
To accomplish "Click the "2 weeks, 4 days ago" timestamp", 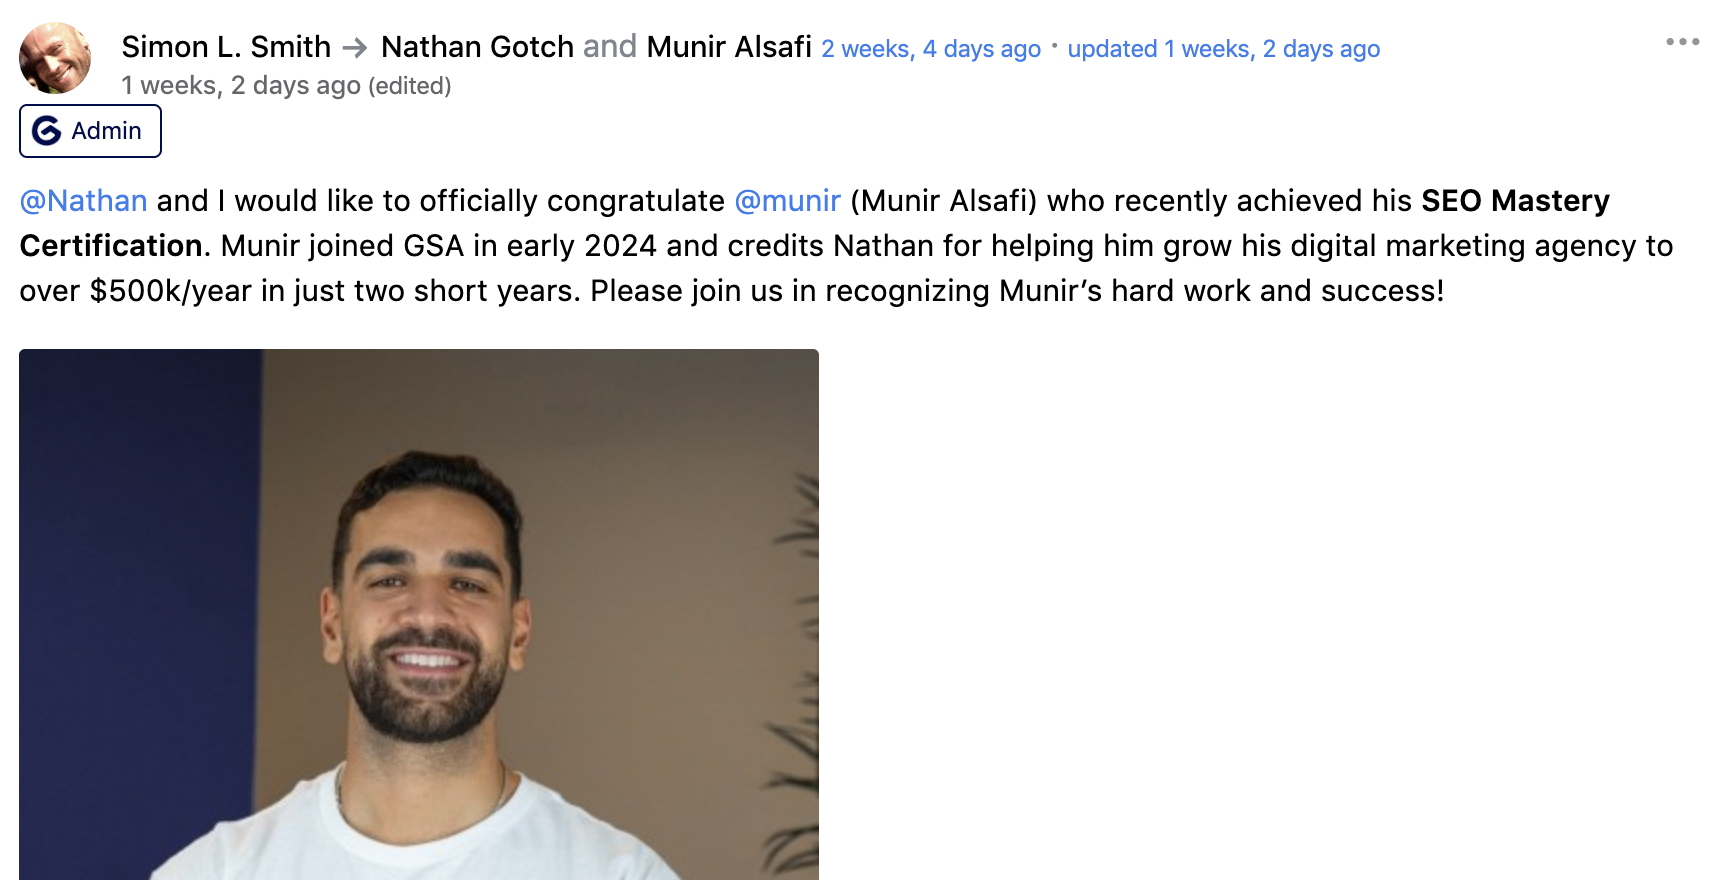I will [930, 49].
